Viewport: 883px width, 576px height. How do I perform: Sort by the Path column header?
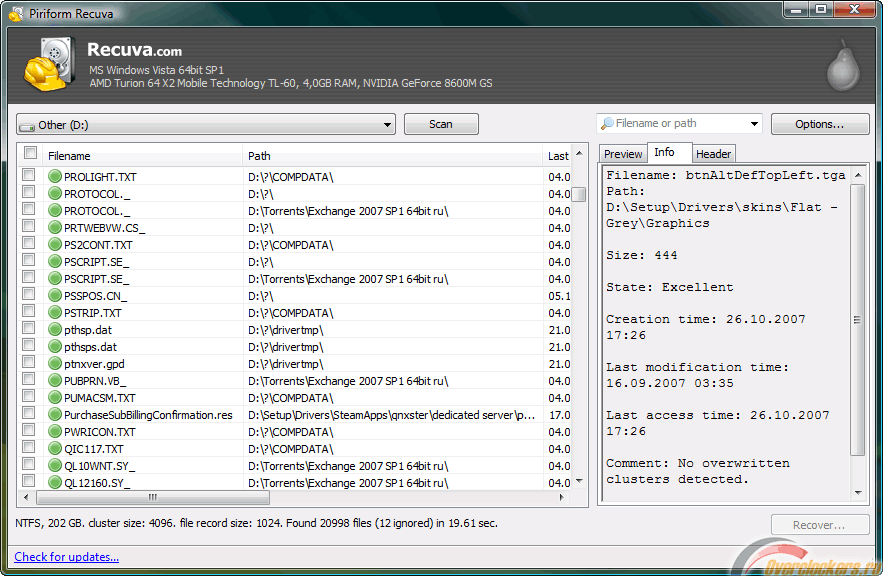coord(393,156)
